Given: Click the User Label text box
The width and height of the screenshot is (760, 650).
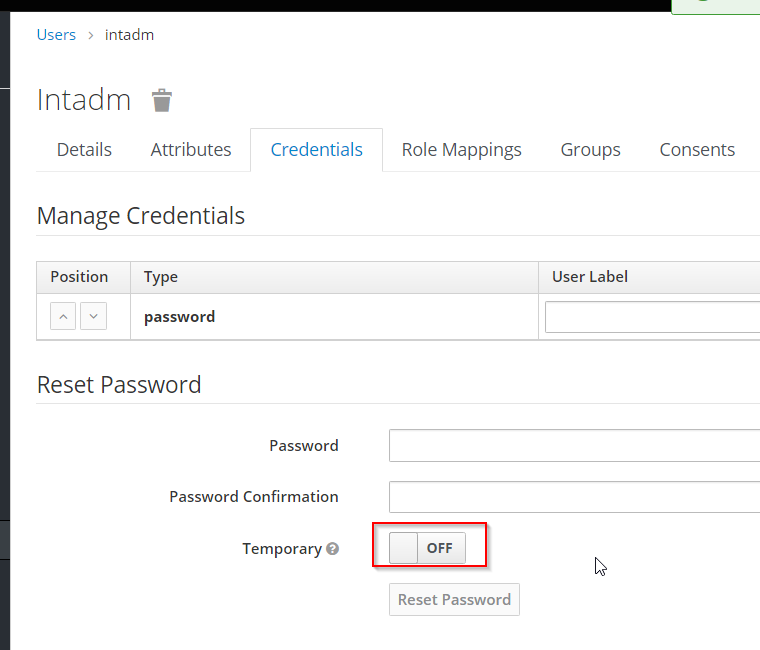Looking at the screenshot, I should click(x=652, y=318).
